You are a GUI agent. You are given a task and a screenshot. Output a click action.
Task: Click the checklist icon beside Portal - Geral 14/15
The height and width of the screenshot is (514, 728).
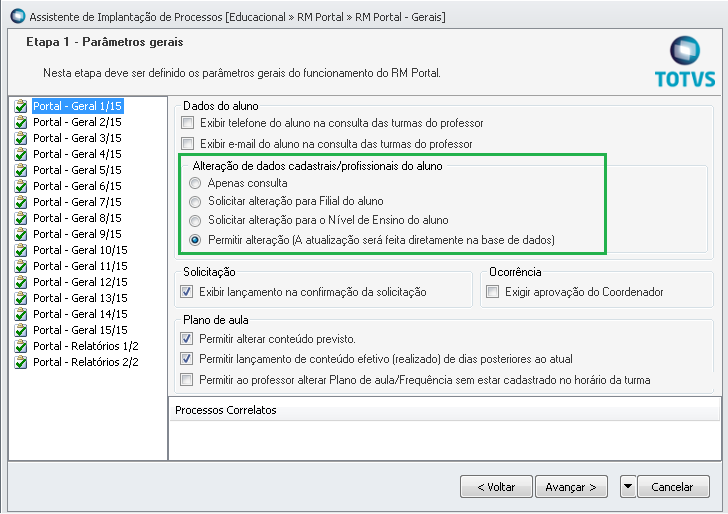pos(21,314)
